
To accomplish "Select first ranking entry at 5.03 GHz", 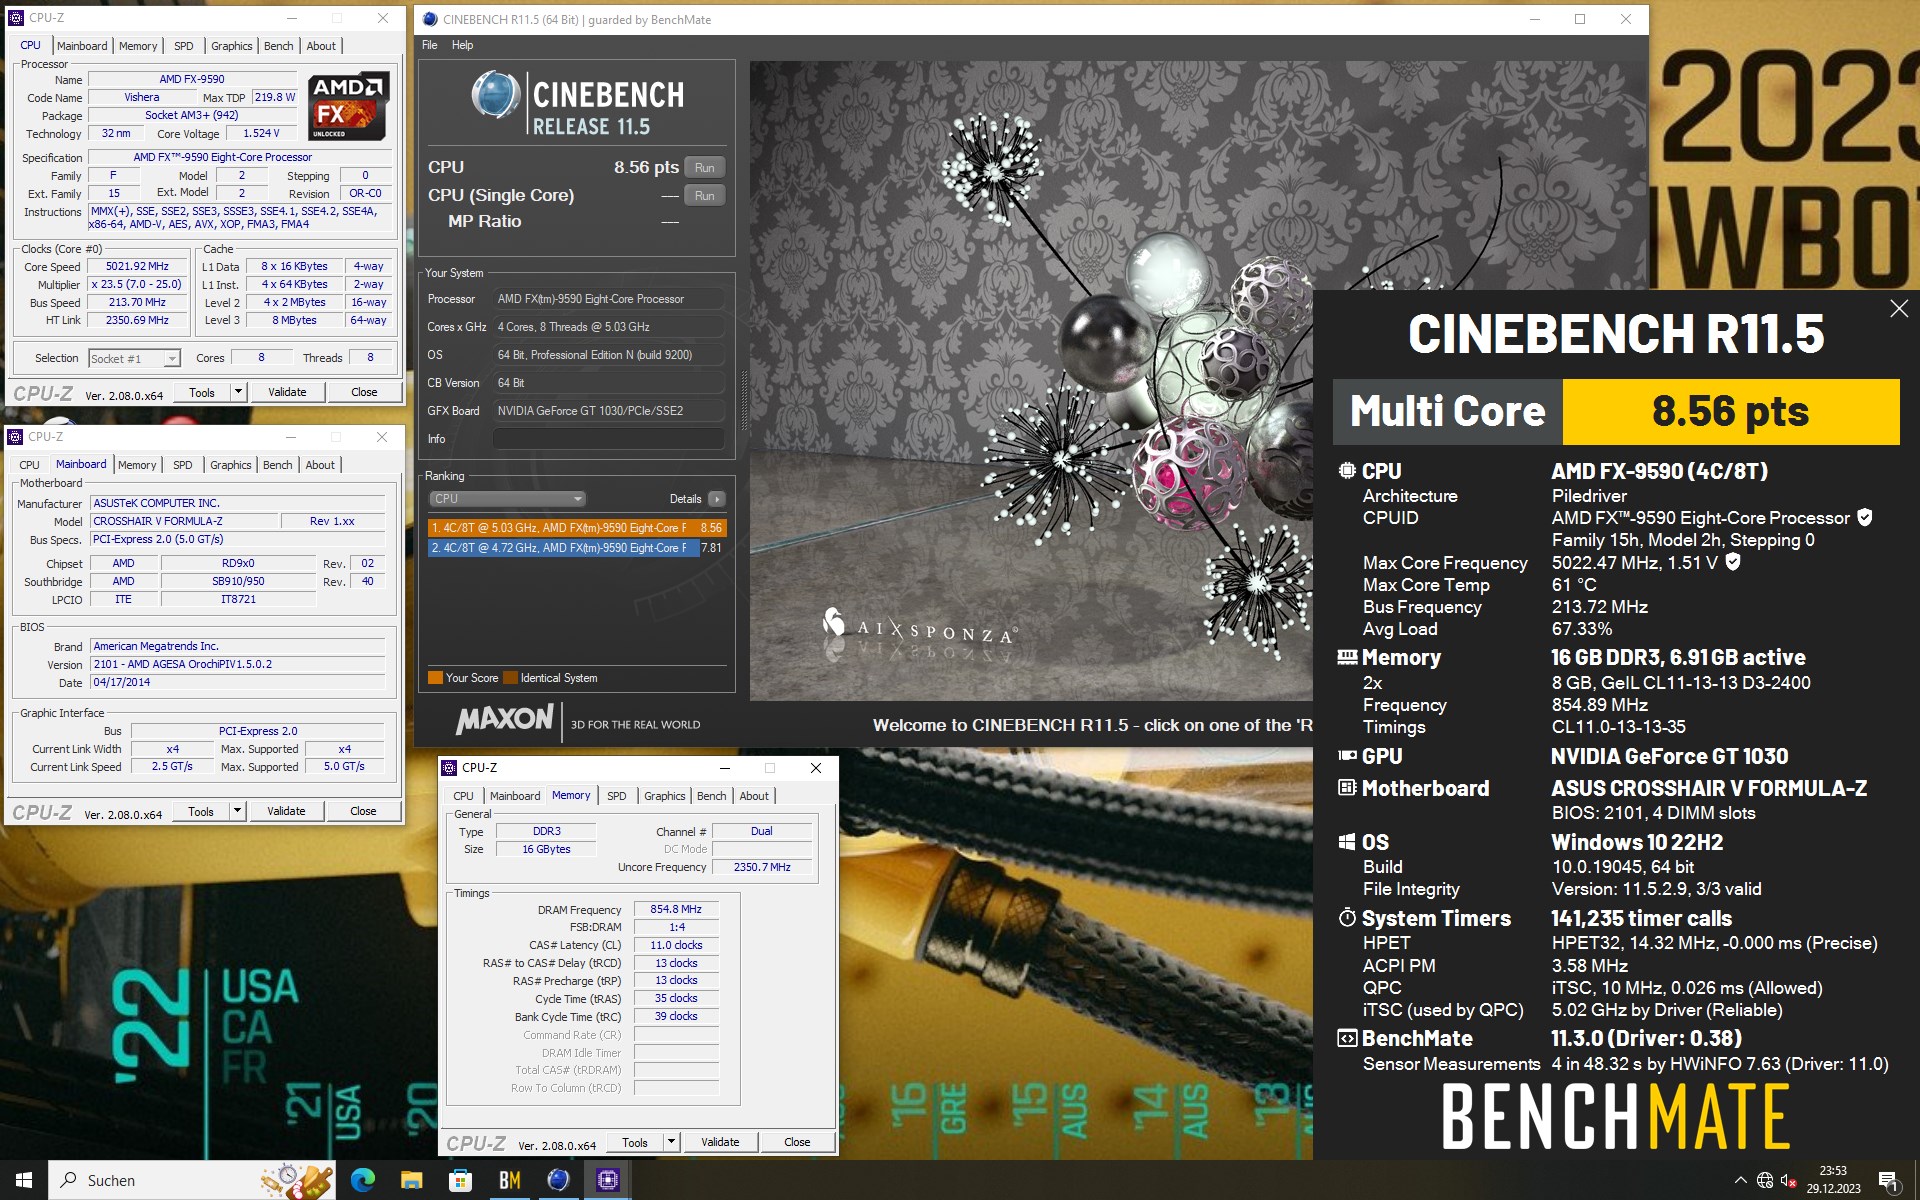I will [x=577, y=528].
